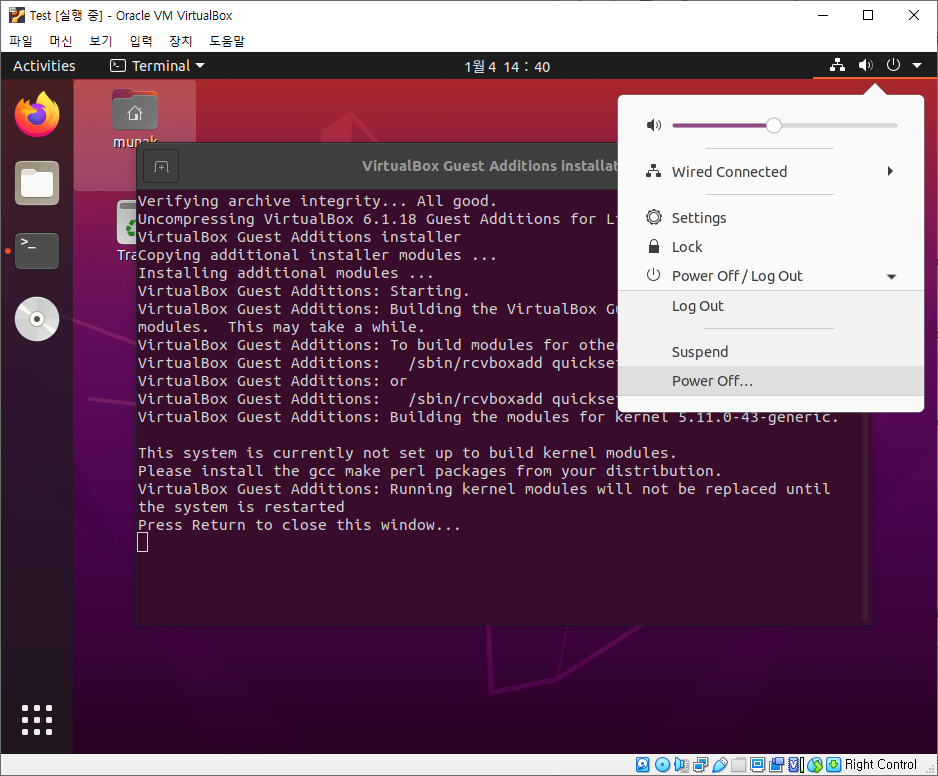The width and height of the screenshot is (938, 776).
Task: Click the speaker icon beside volume slider
Action: 654,125
